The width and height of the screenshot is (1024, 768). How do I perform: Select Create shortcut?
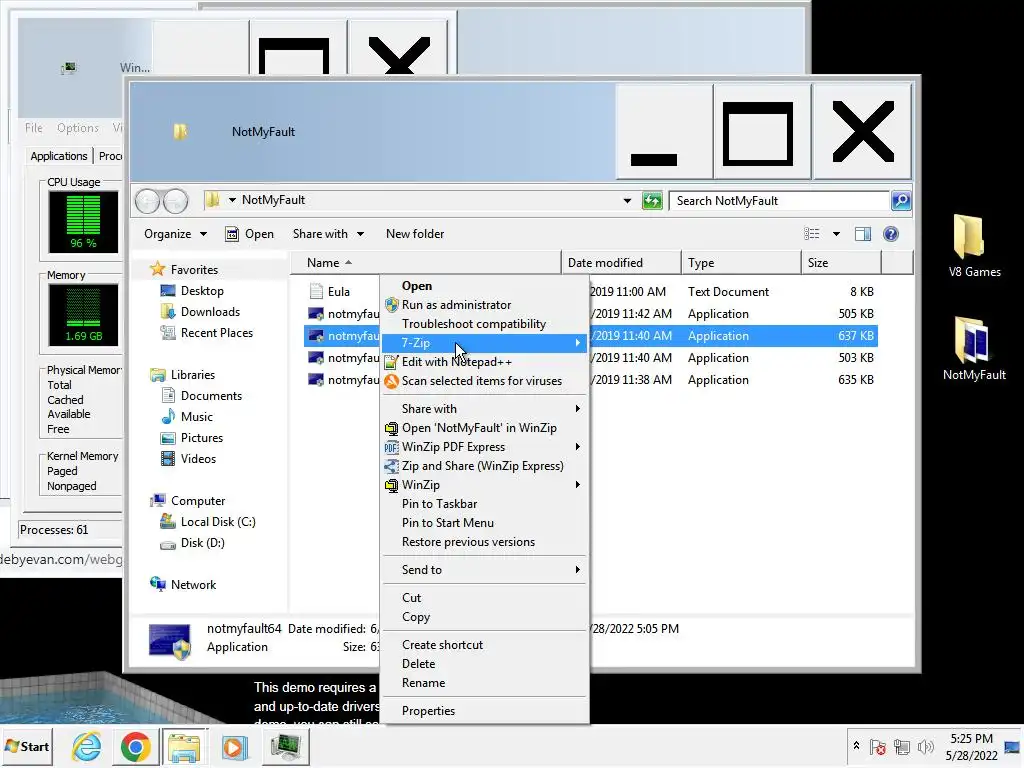[x=484, y=645]
